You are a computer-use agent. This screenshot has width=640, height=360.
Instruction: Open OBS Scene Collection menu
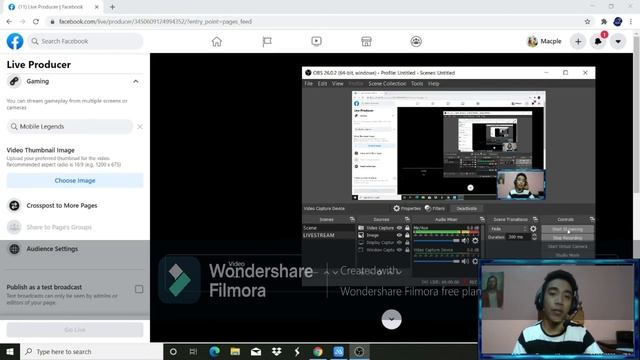click(x=387, y=84)
